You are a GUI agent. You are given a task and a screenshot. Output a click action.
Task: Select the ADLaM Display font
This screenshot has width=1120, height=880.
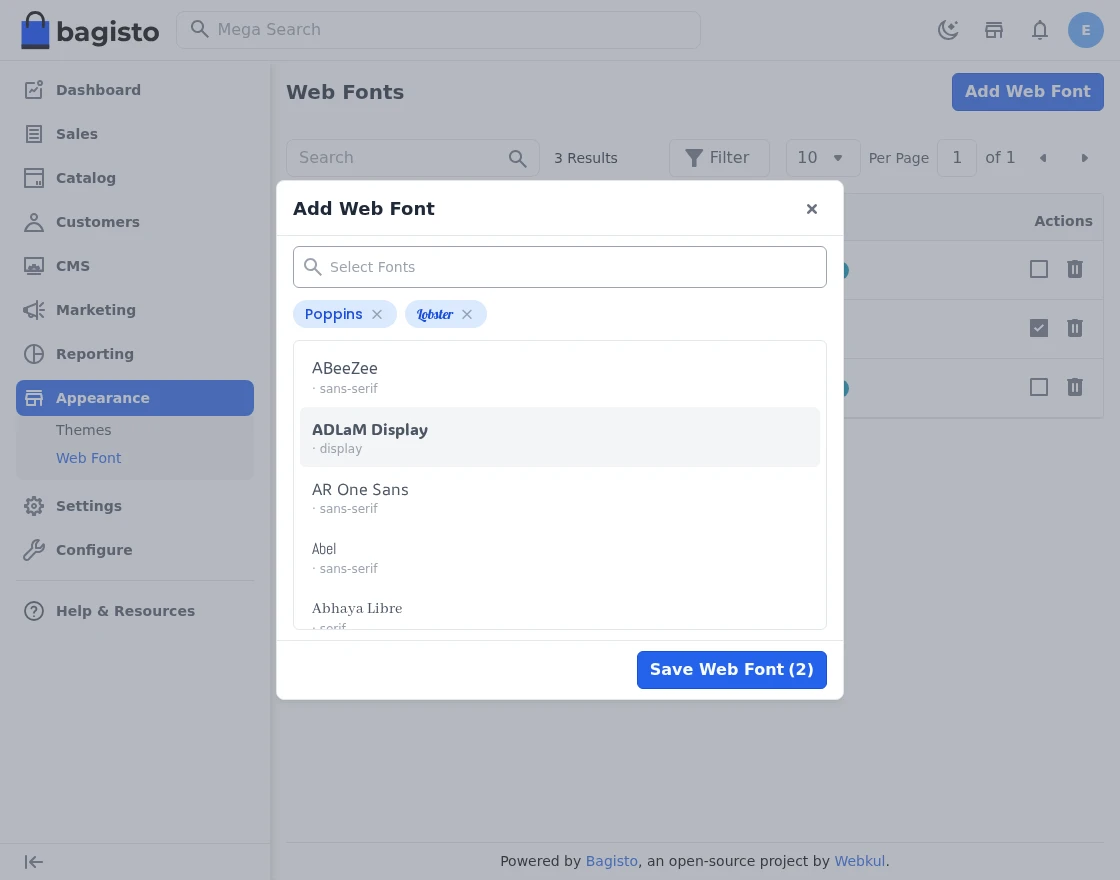click(x=559, y=438)
